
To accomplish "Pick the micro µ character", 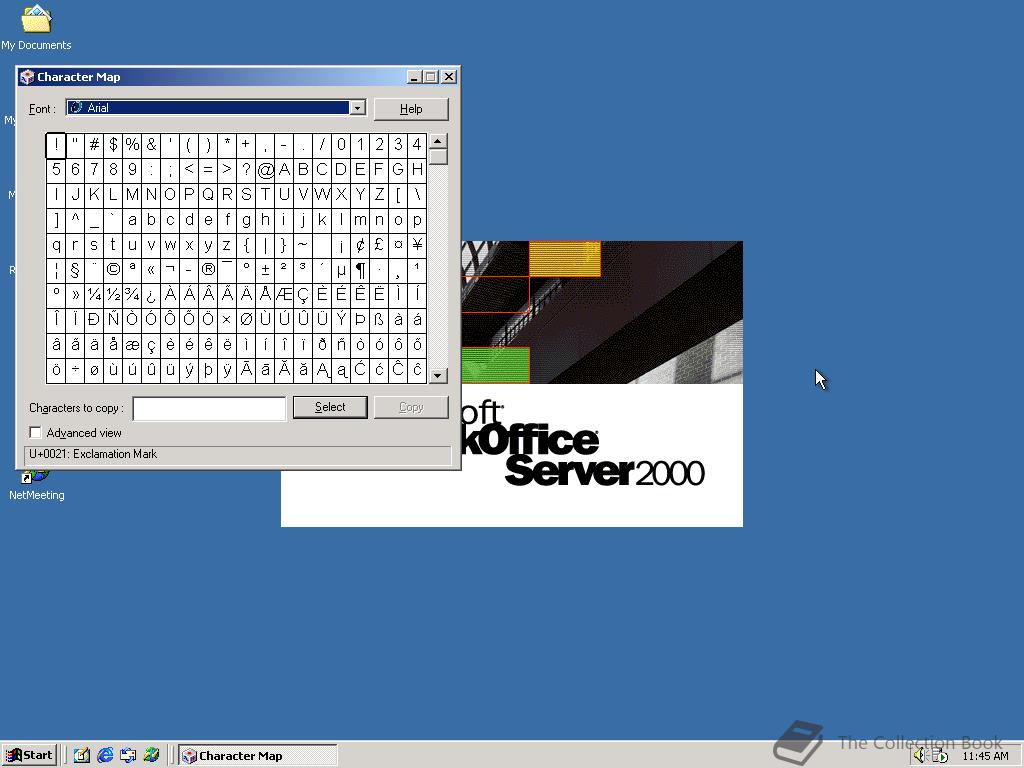I will (x=341, y=269).
